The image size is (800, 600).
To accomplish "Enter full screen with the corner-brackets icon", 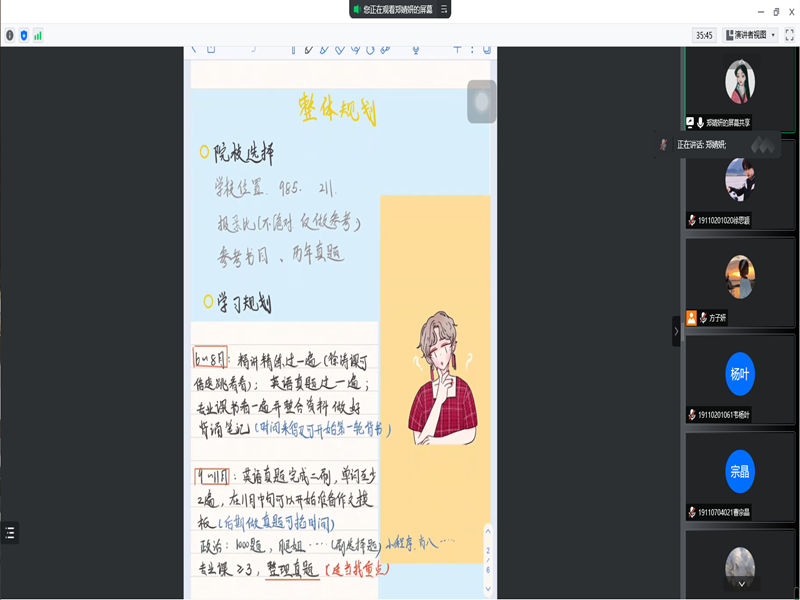I will [789, 35].
